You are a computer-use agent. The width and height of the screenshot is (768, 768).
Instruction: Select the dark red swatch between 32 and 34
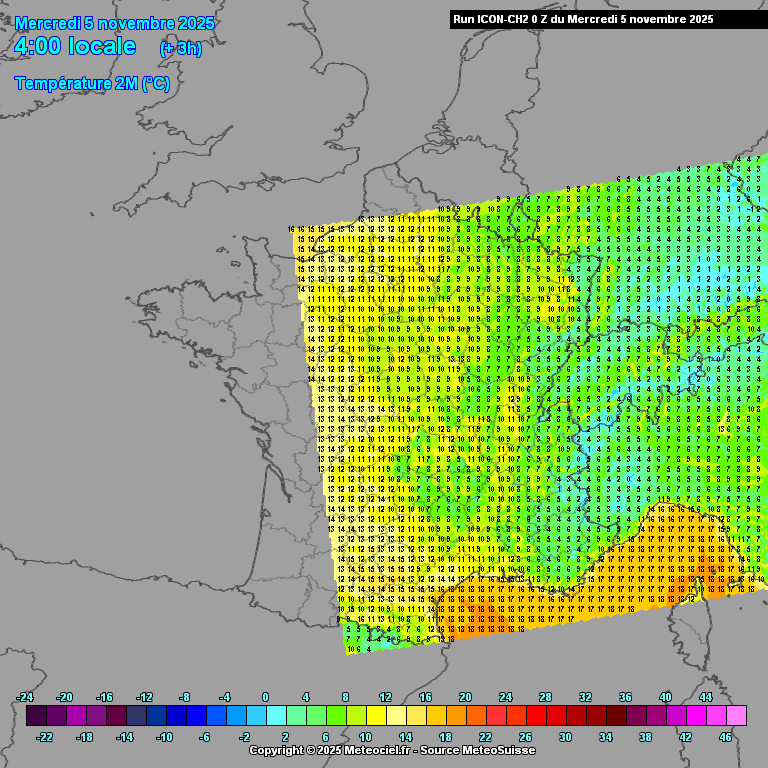pyautogui.click(x=596, y=716)
